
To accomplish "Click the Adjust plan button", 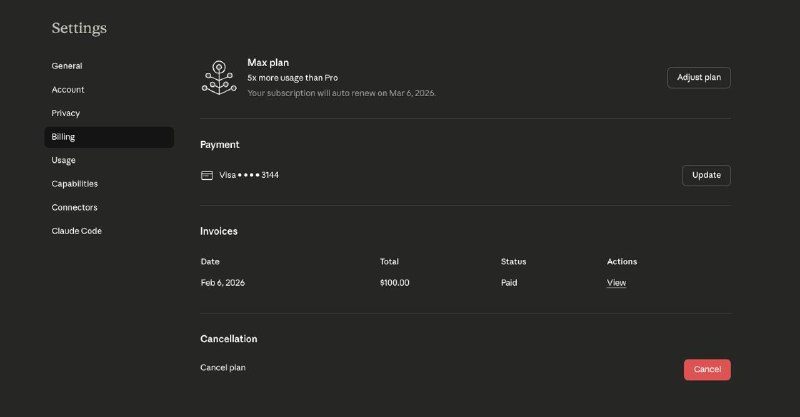I will [698, 78].
